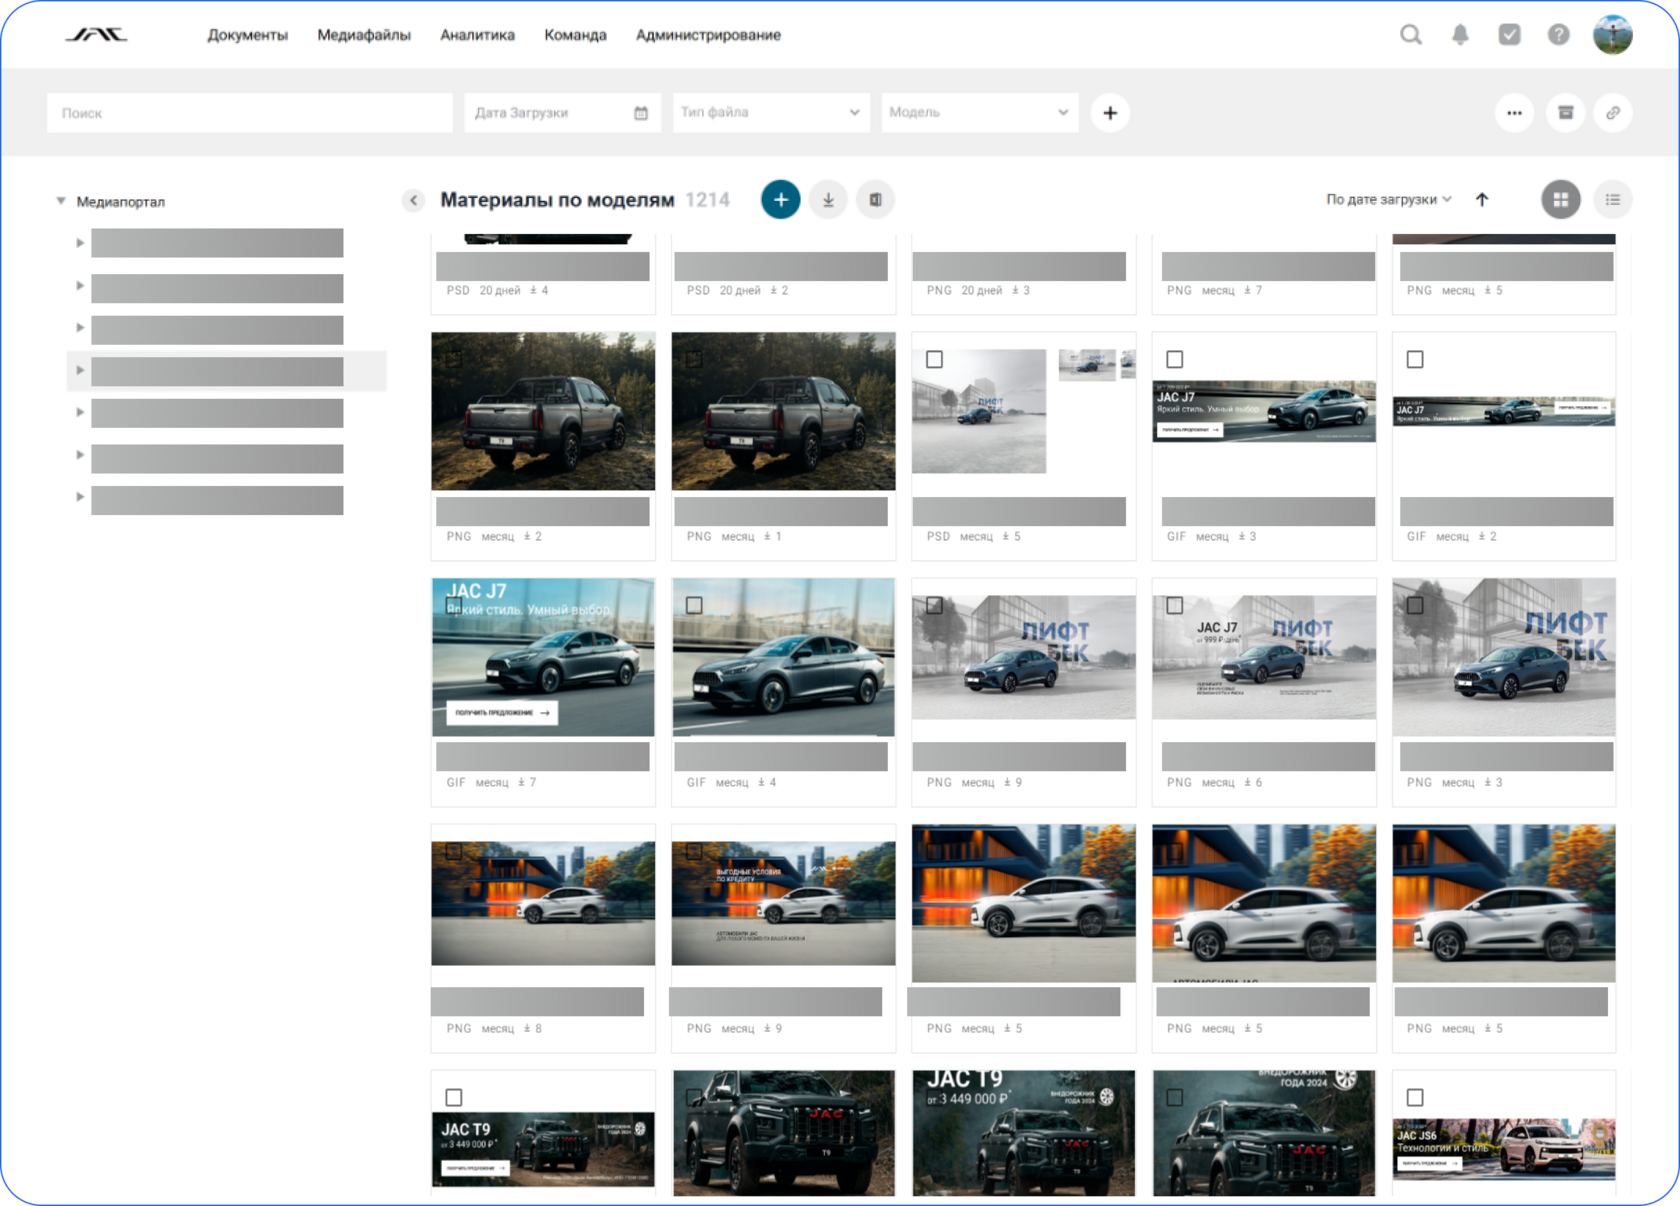This screenshot has height=1206, width=1680.
Task: Collapse the Медиапортал tree node
Action: pos(61,202)
